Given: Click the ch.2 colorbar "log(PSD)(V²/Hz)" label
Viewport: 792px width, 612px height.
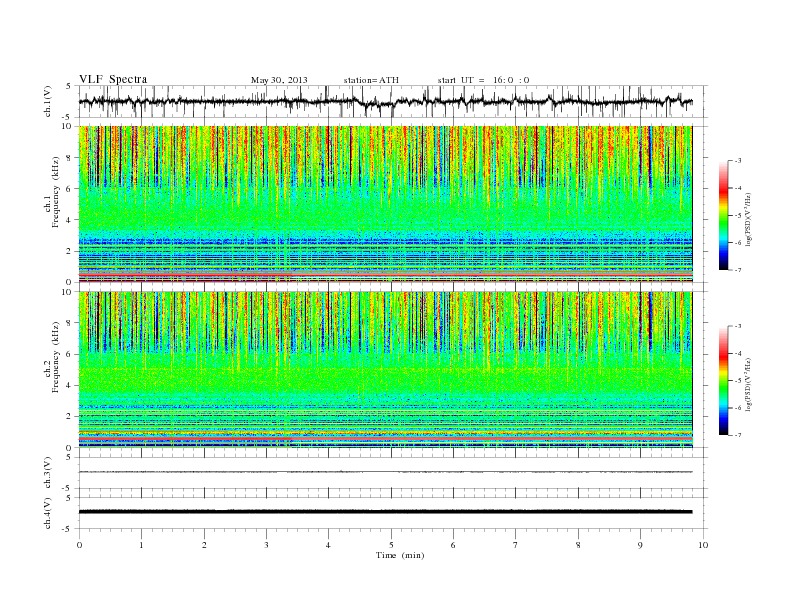Looking at the screenshot, I should [749, 384].
